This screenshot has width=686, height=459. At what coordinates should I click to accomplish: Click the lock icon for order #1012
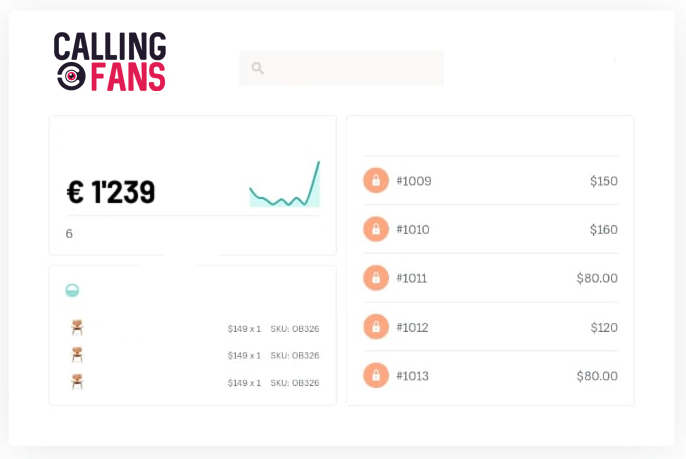(x=376, y=326)
